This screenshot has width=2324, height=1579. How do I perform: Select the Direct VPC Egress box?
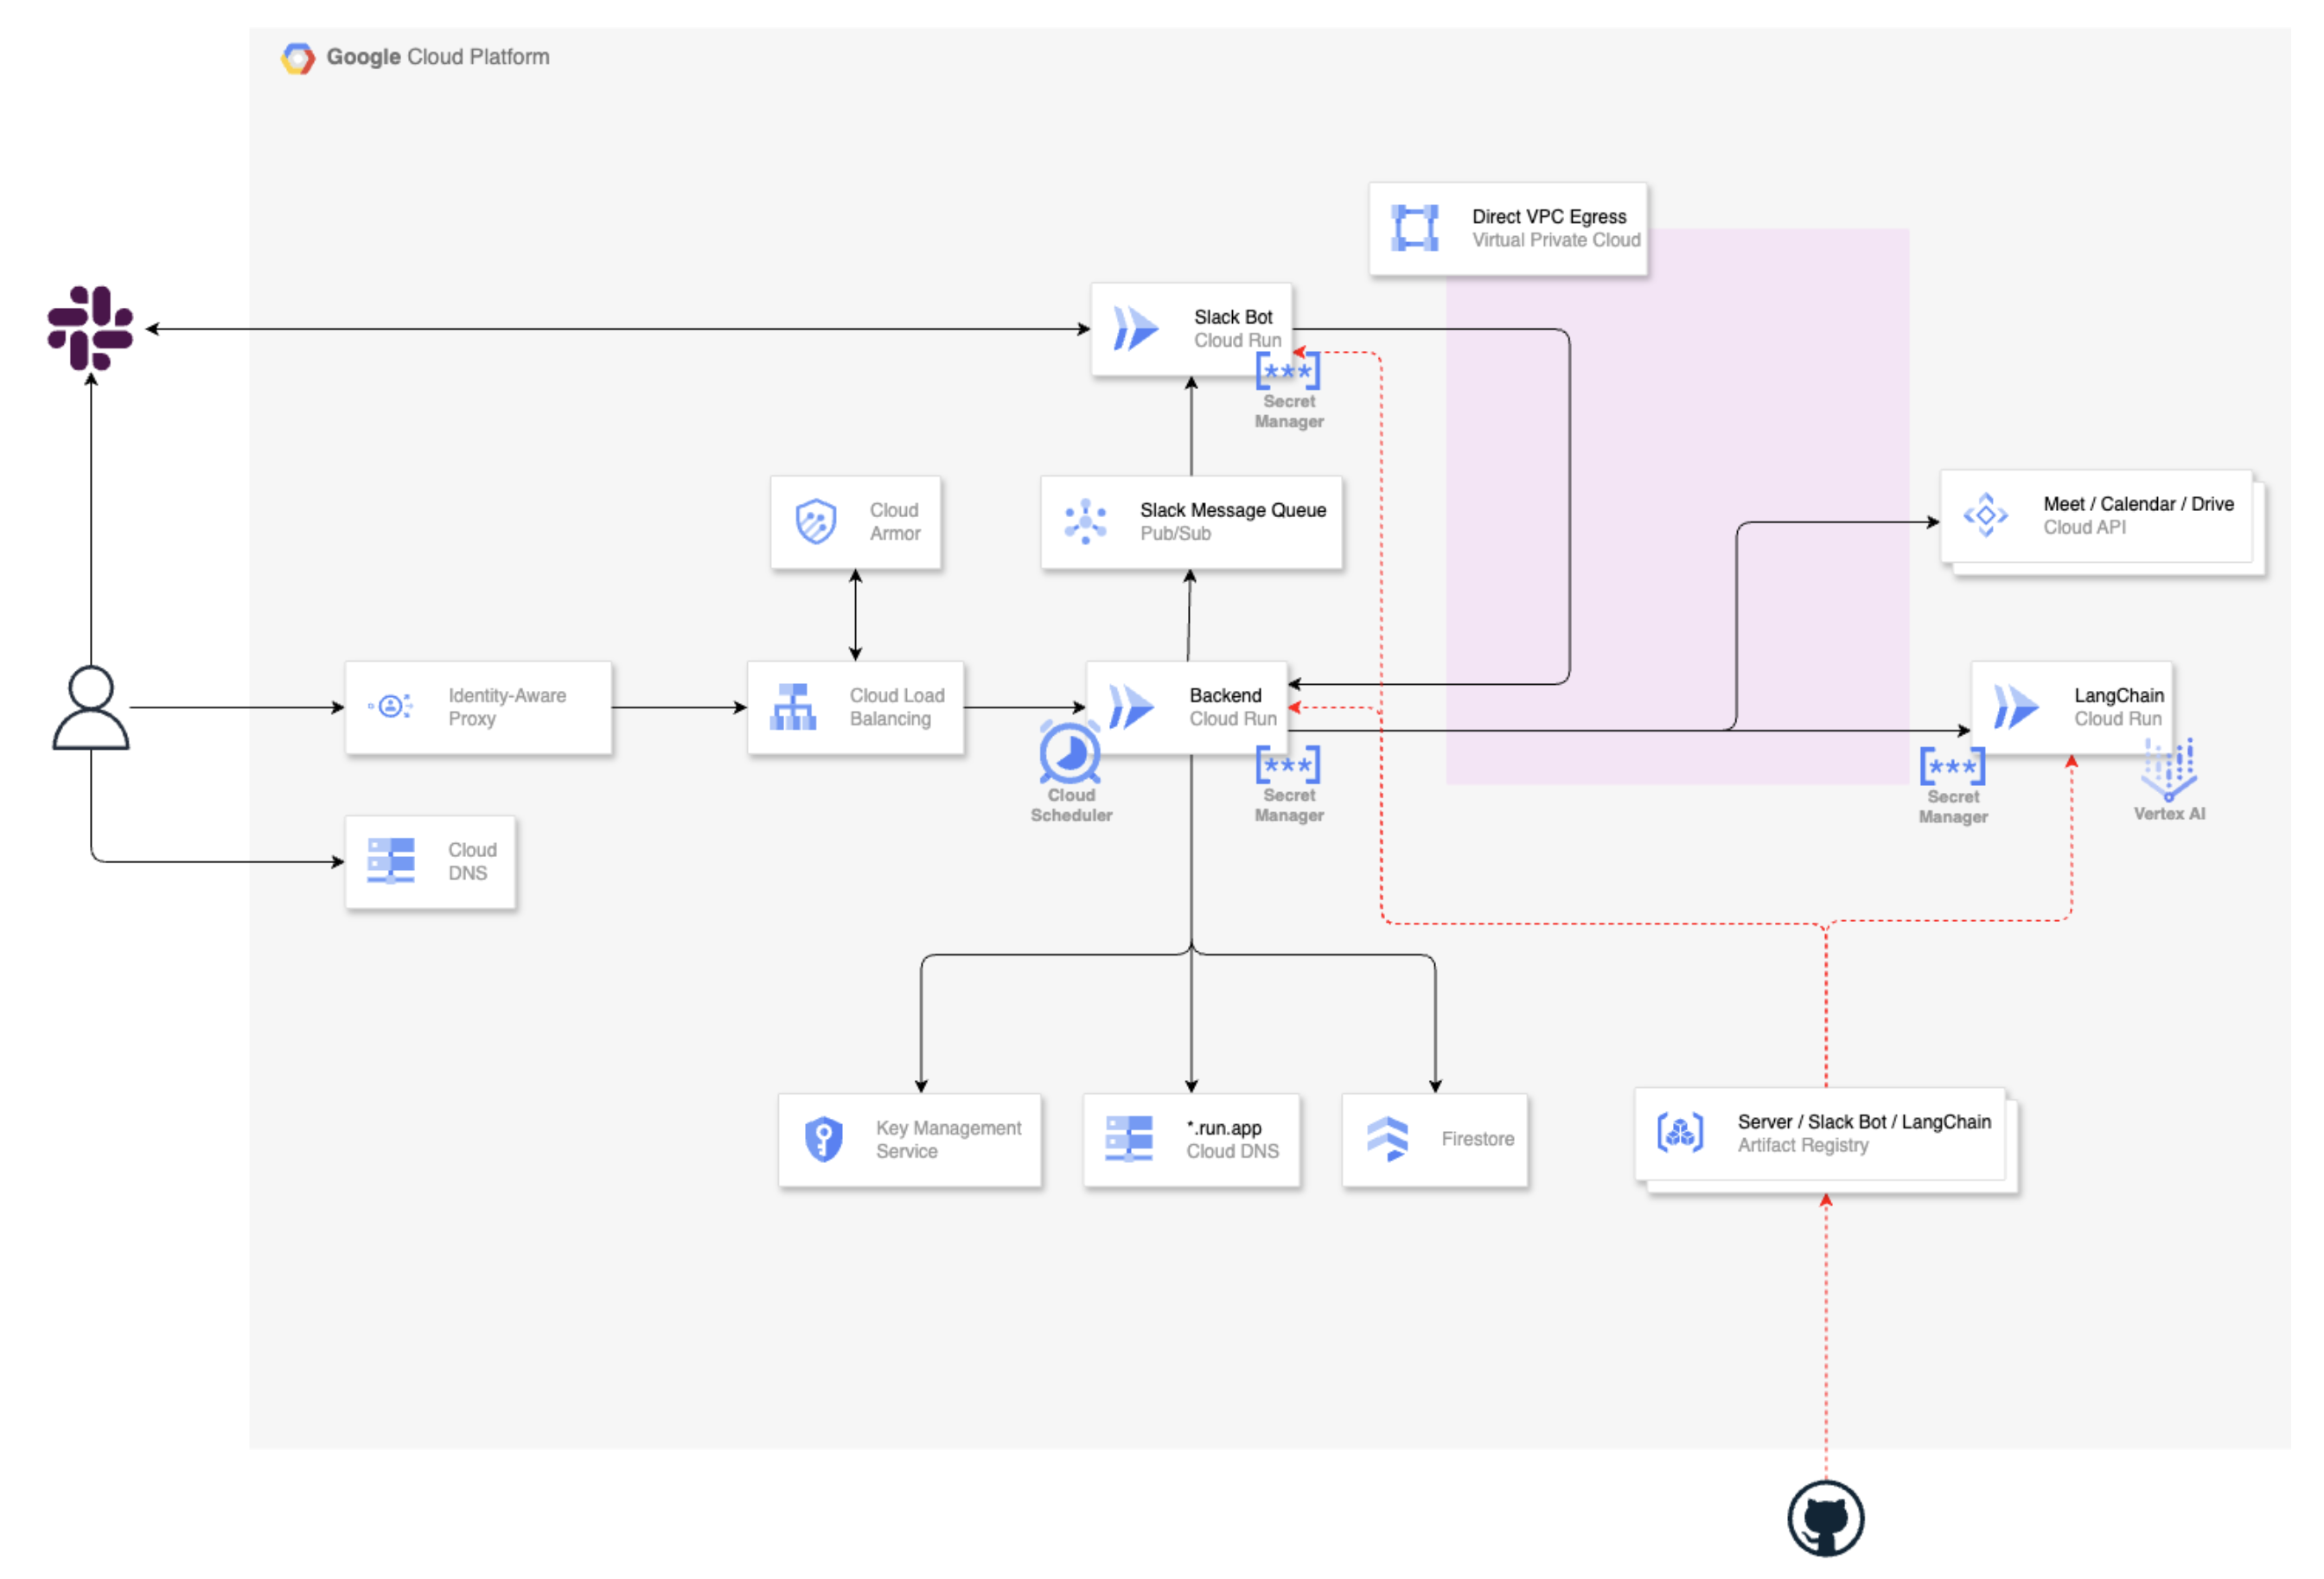click(x=1507, y=228)
